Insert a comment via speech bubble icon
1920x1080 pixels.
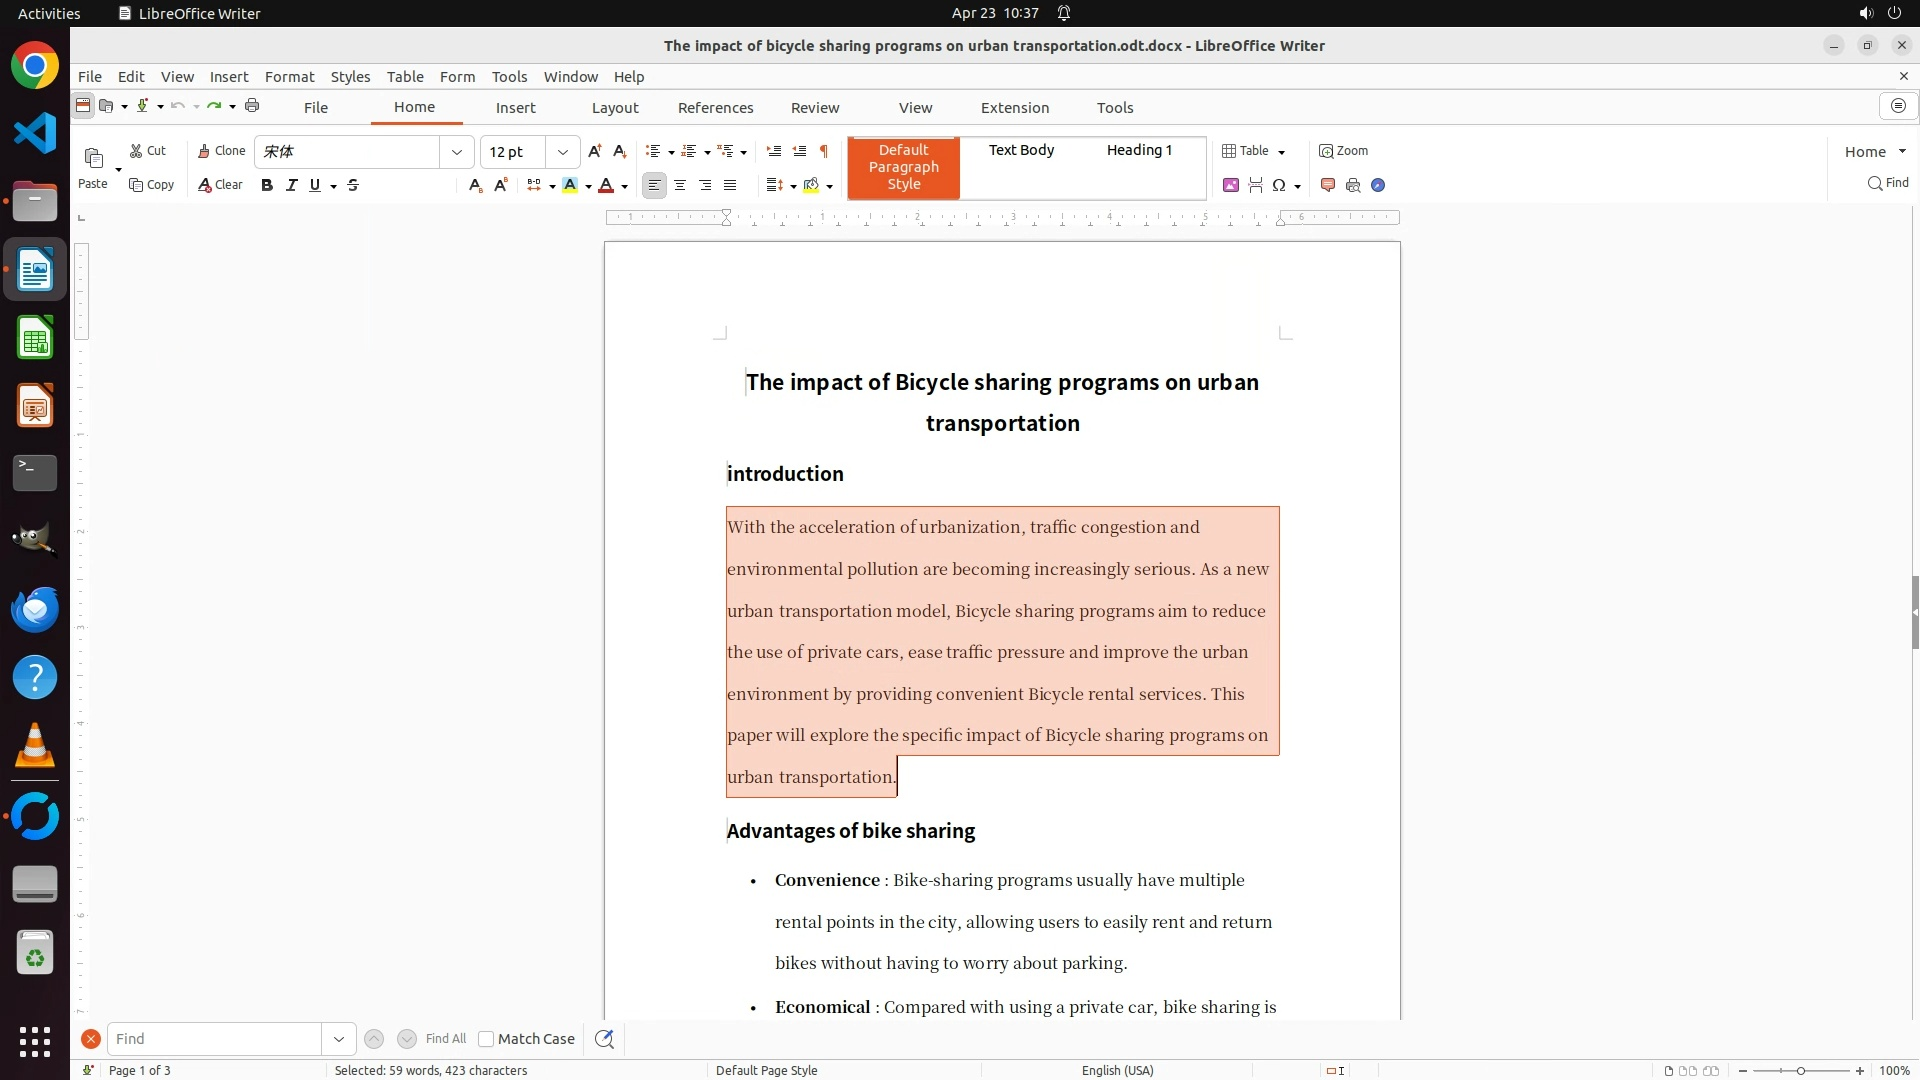[x=1328, y=185]
